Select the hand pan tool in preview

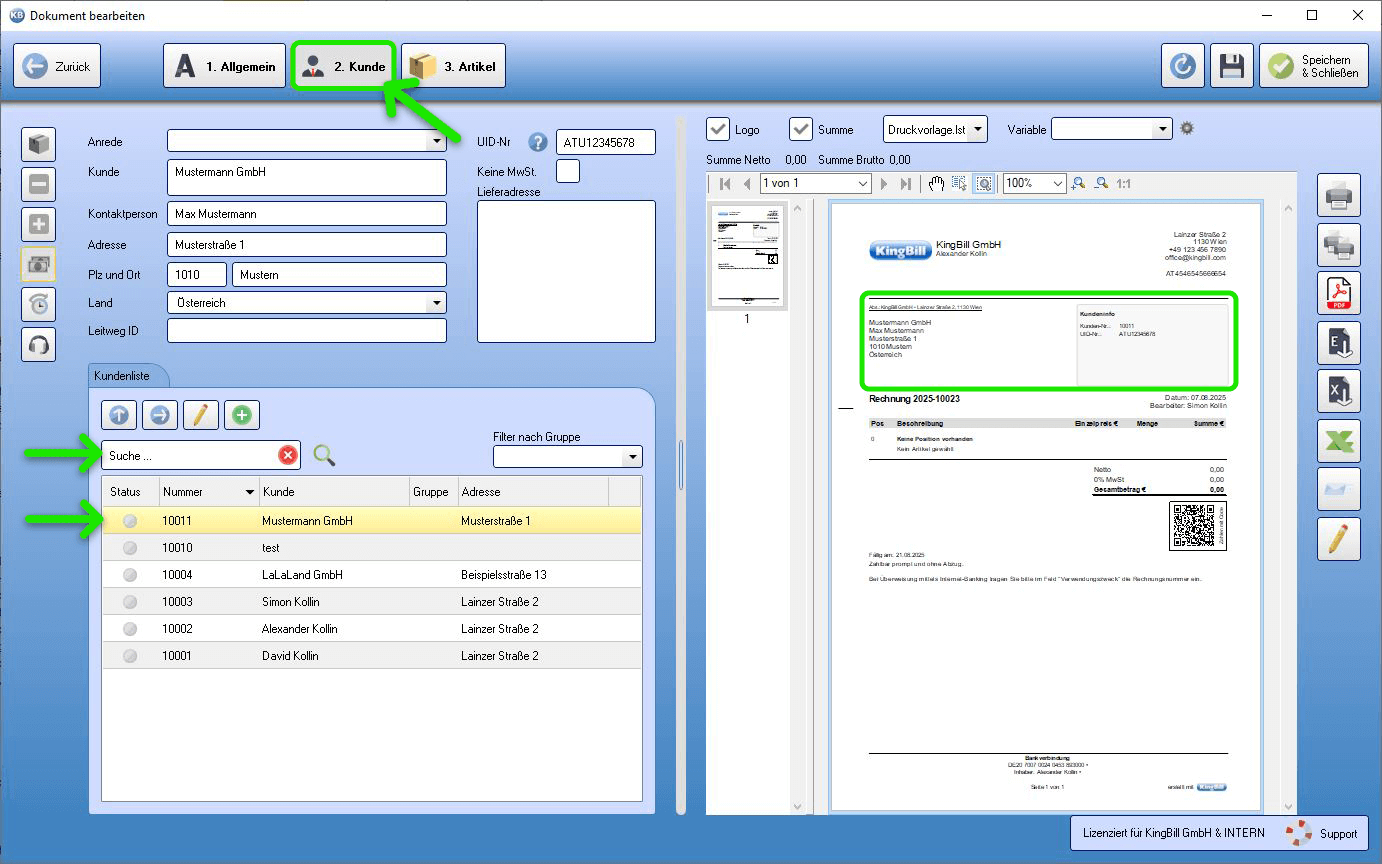point(936,184)
